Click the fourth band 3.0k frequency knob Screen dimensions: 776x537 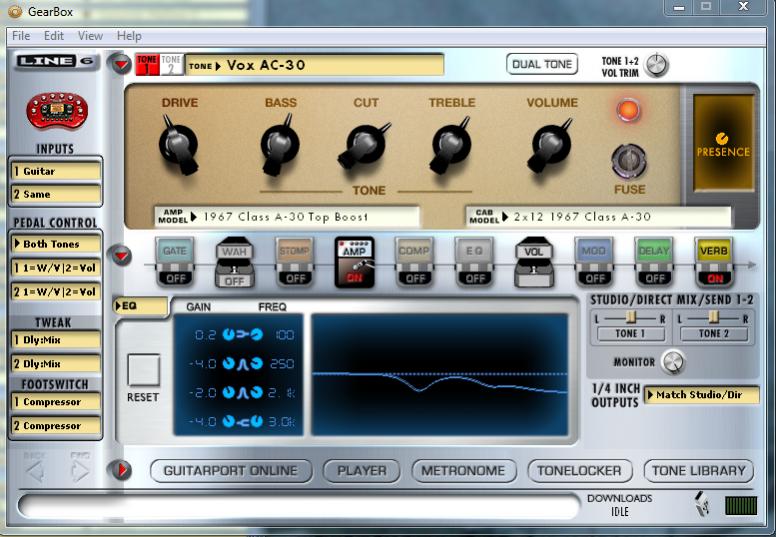(x=256, y=422)
